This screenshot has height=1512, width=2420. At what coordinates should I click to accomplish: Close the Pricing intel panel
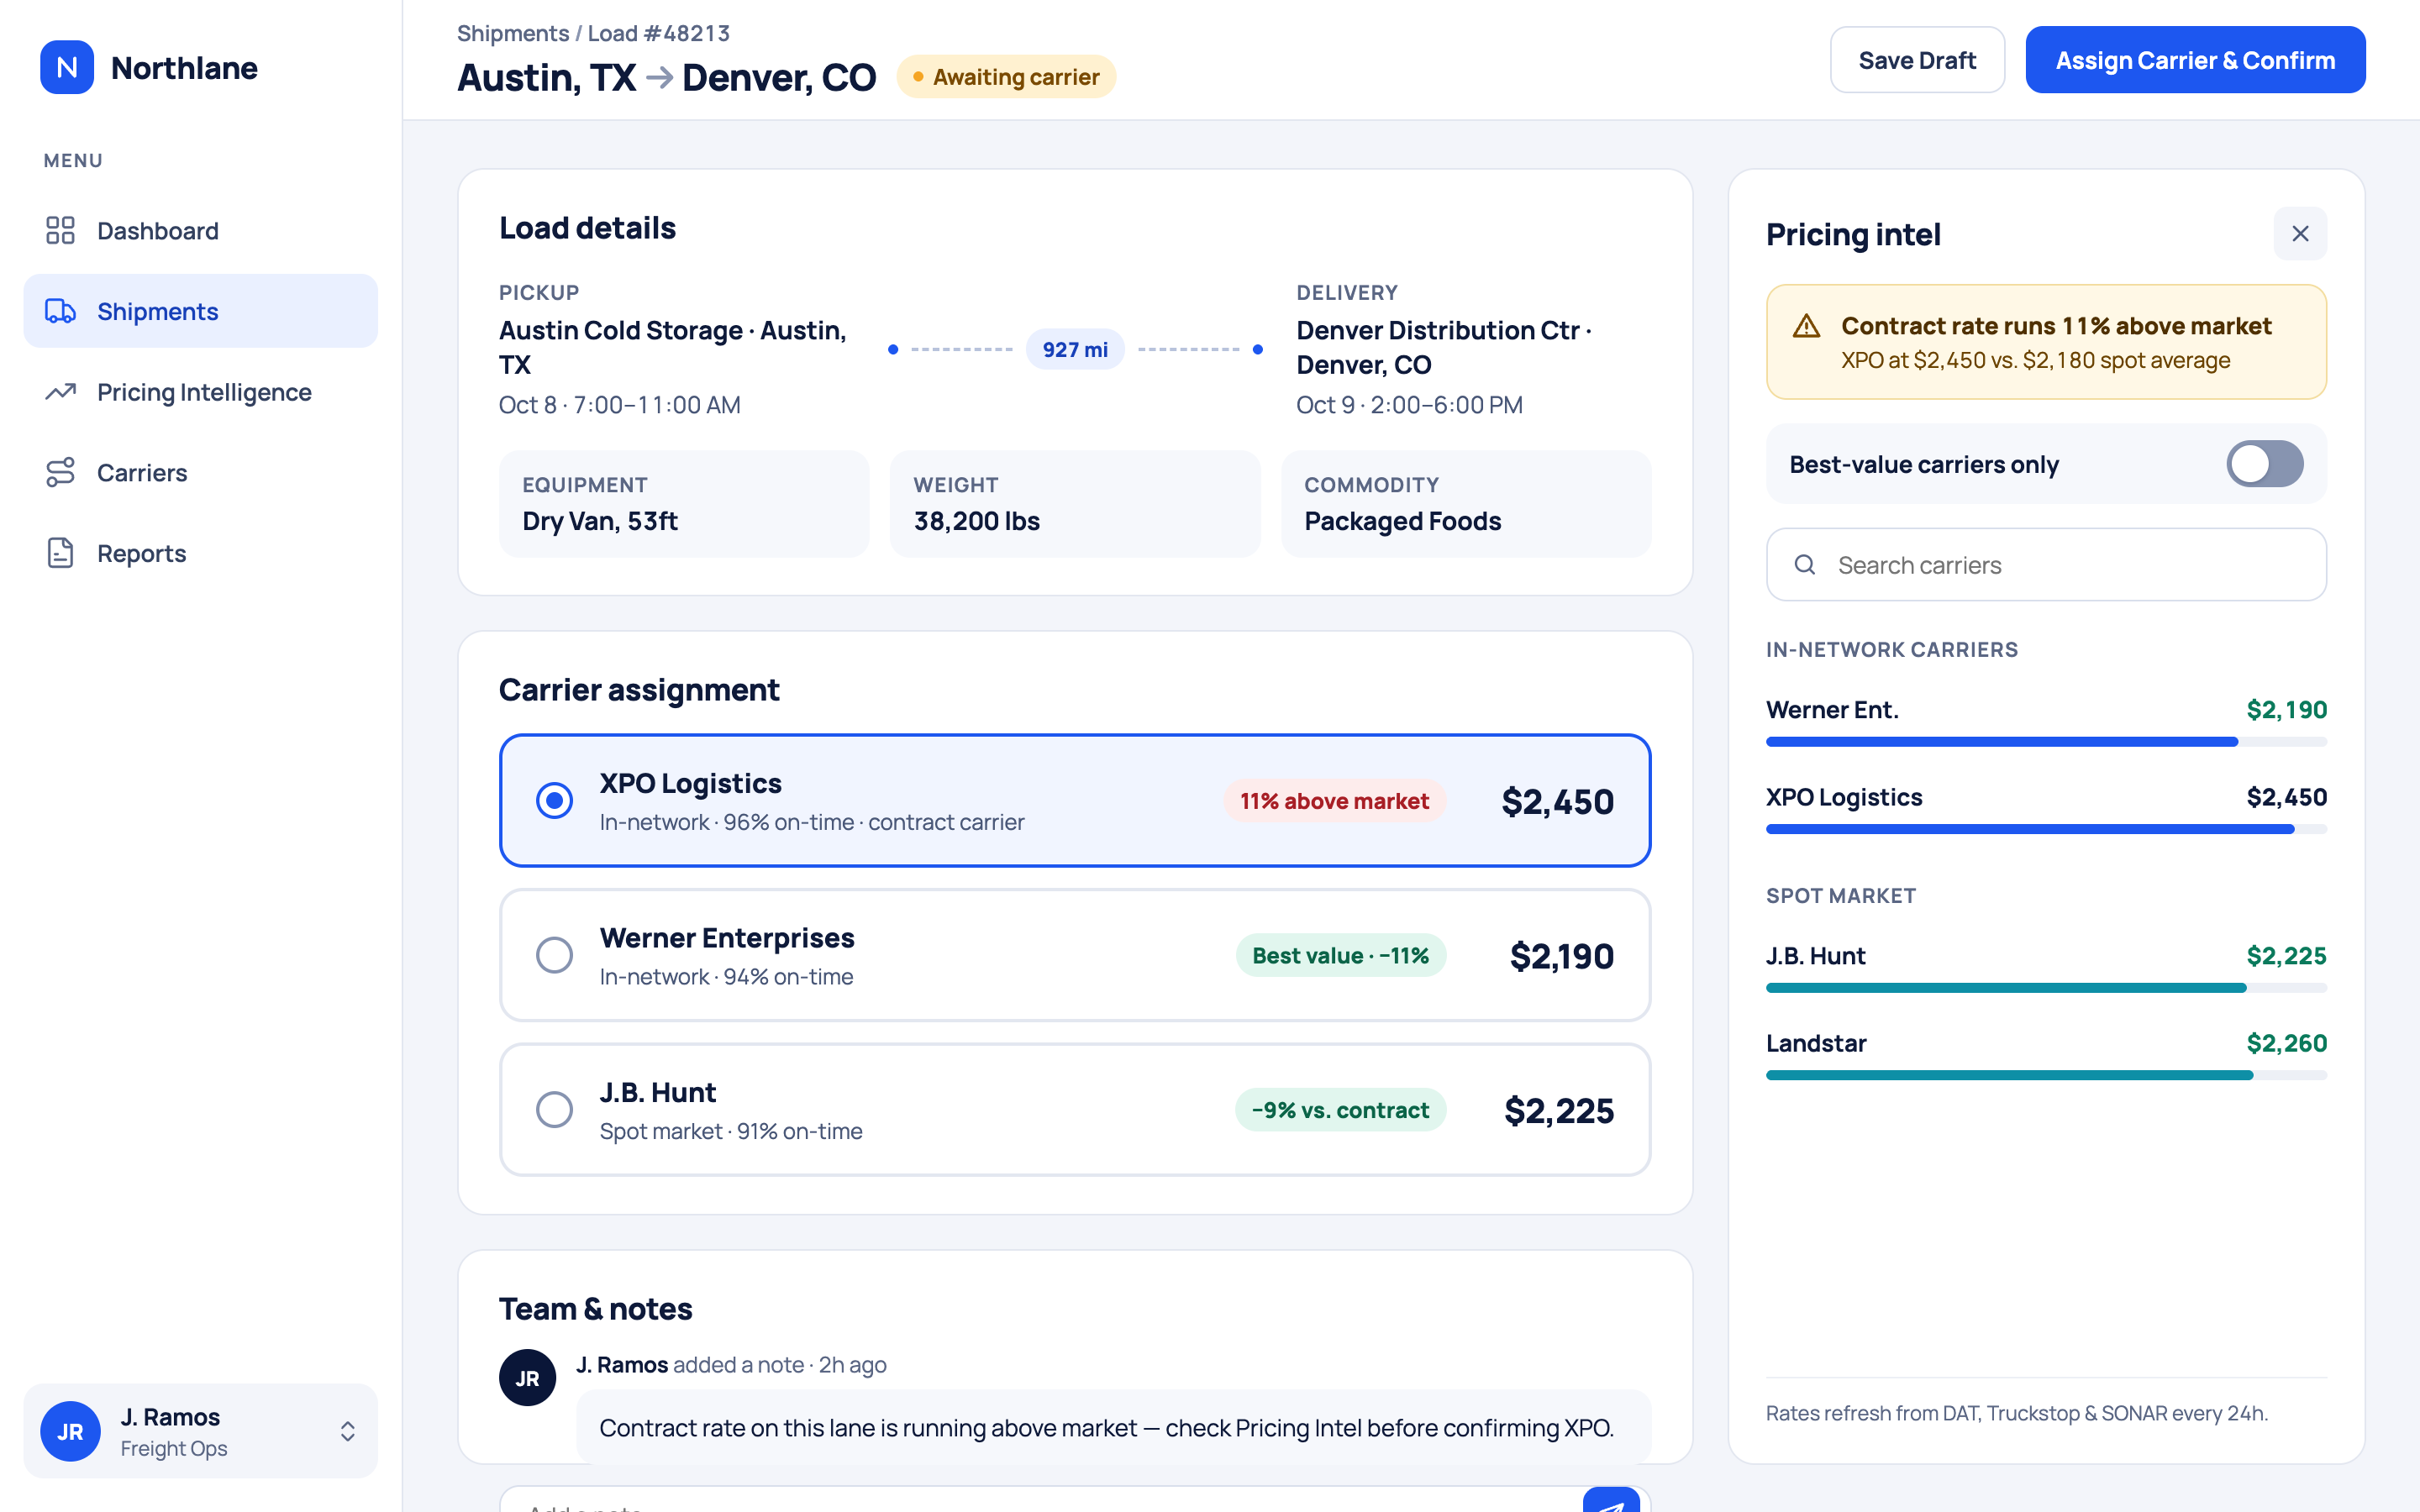coord(2300,234)
